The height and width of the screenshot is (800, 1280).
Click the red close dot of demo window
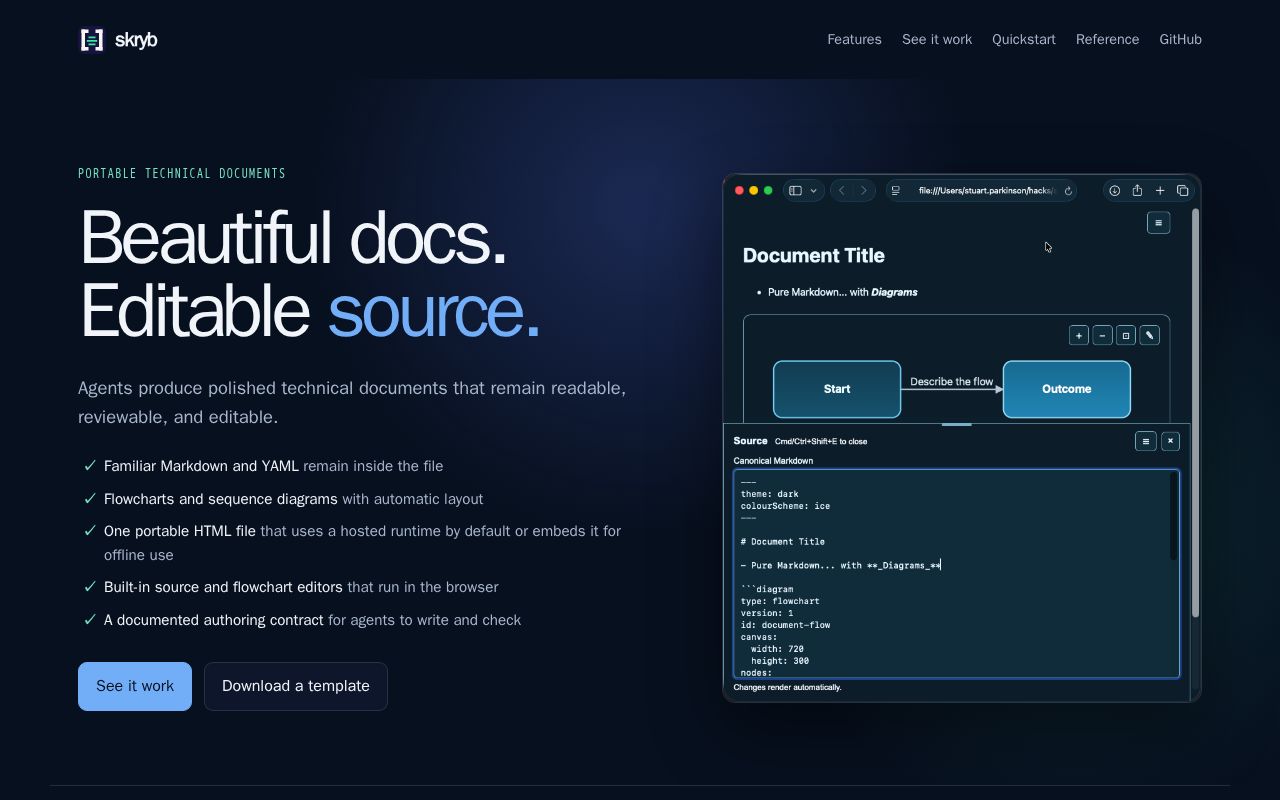[740, 191]
